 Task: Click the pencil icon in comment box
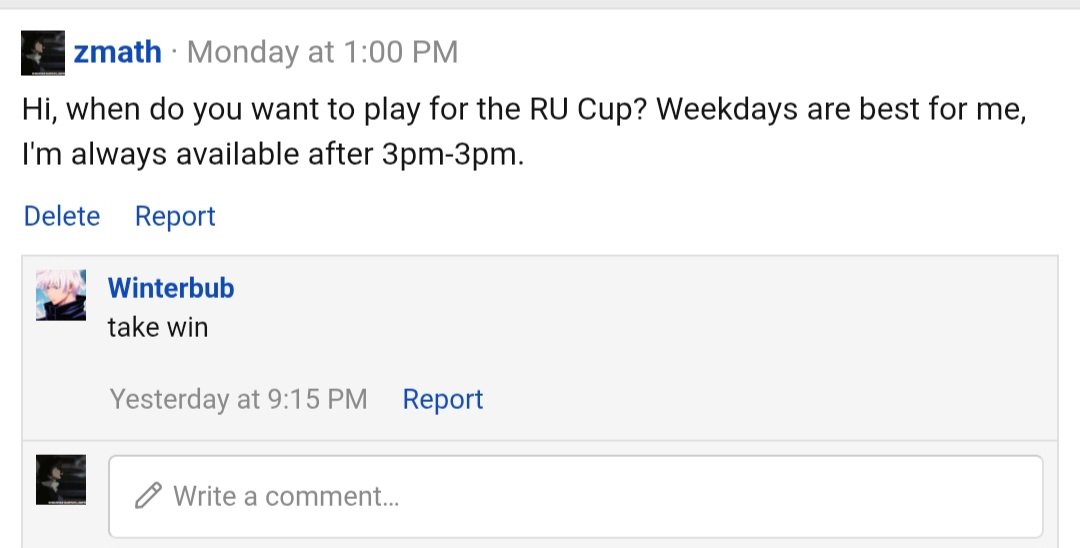[149, 496]
